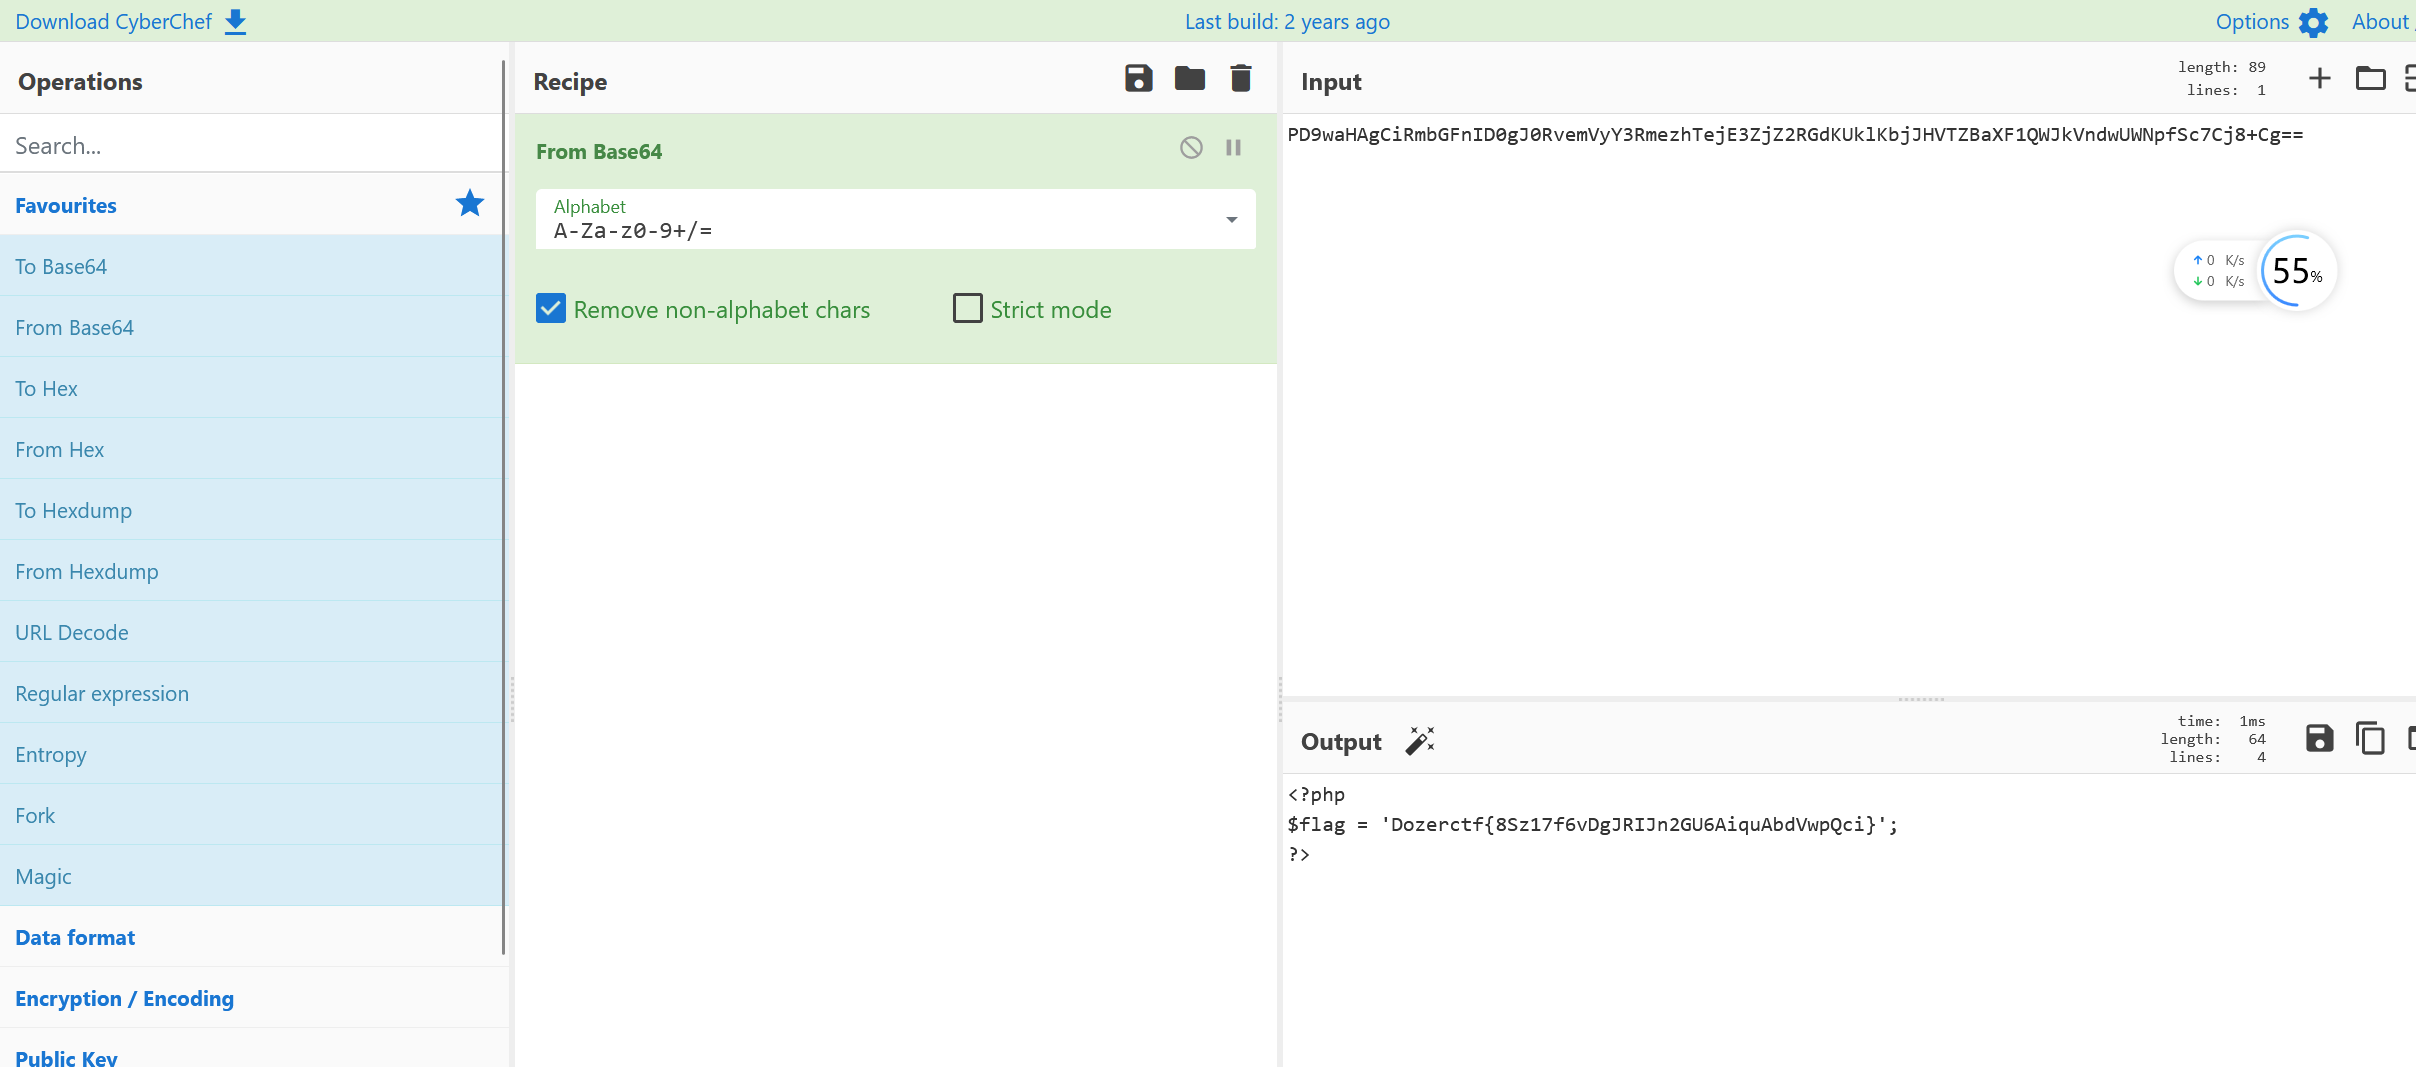This screenshot has height=1067, width=2416.
Task: Open folder as input icon
Action: [x=2370, y=79]
